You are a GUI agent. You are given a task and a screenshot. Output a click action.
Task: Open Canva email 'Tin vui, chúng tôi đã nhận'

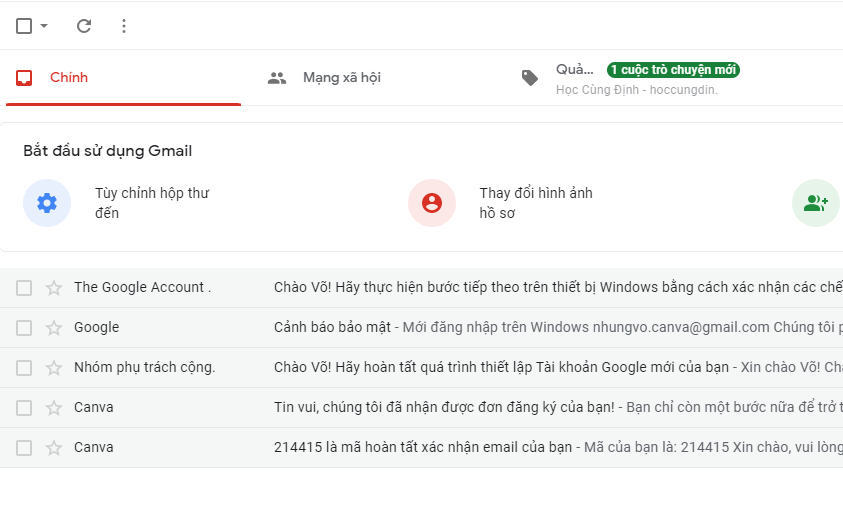444,407
